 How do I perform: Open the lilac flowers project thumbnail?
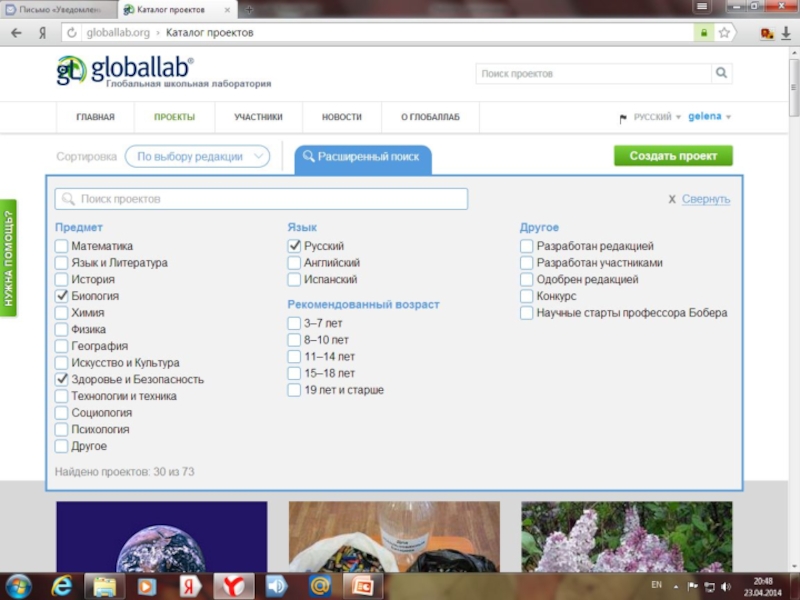[x=627, y=537]
